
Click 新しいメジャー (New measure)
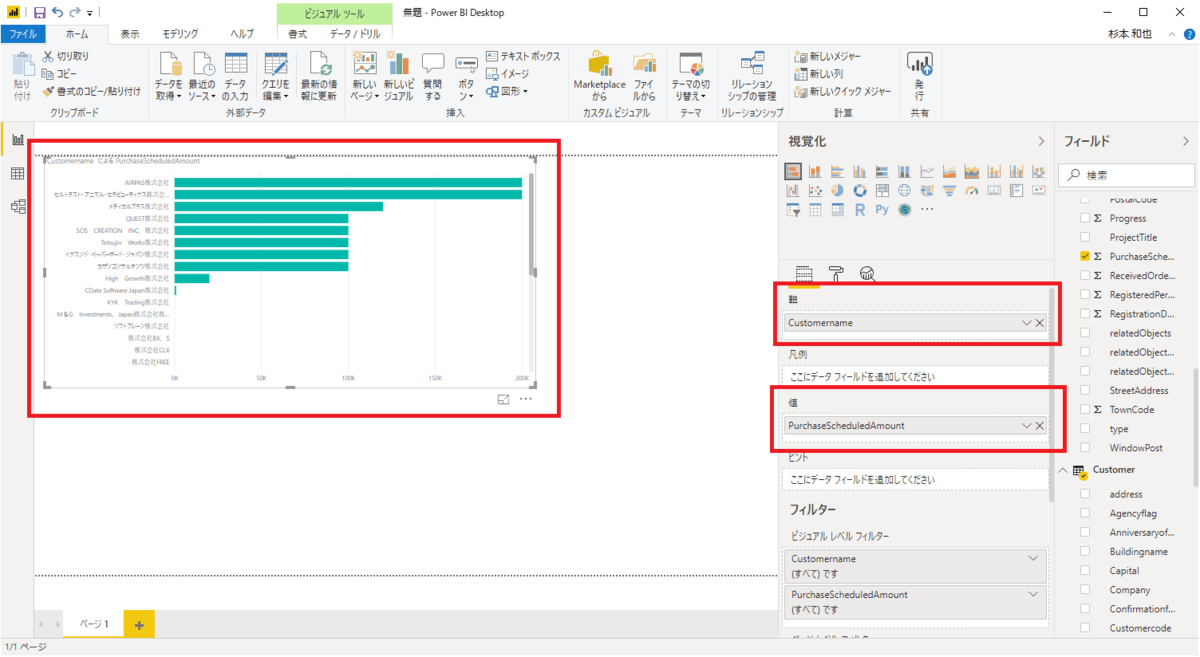point(827,56)
